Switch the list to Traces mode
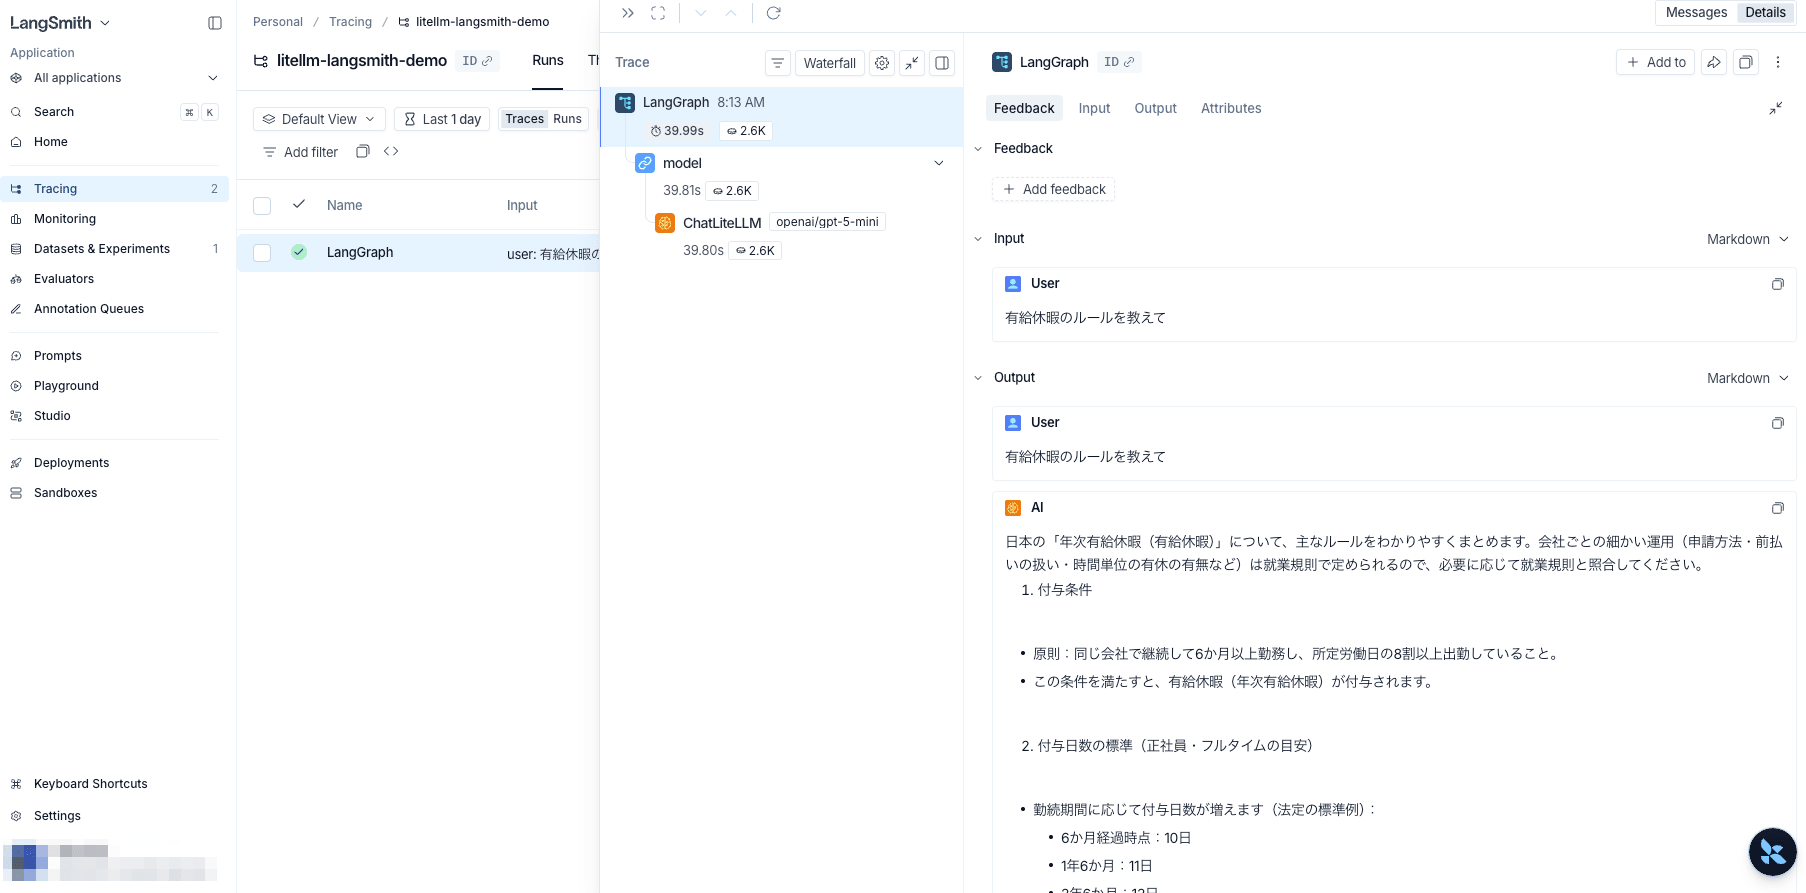The width and height of the screenshot is (1806, 893). point(524,119)
